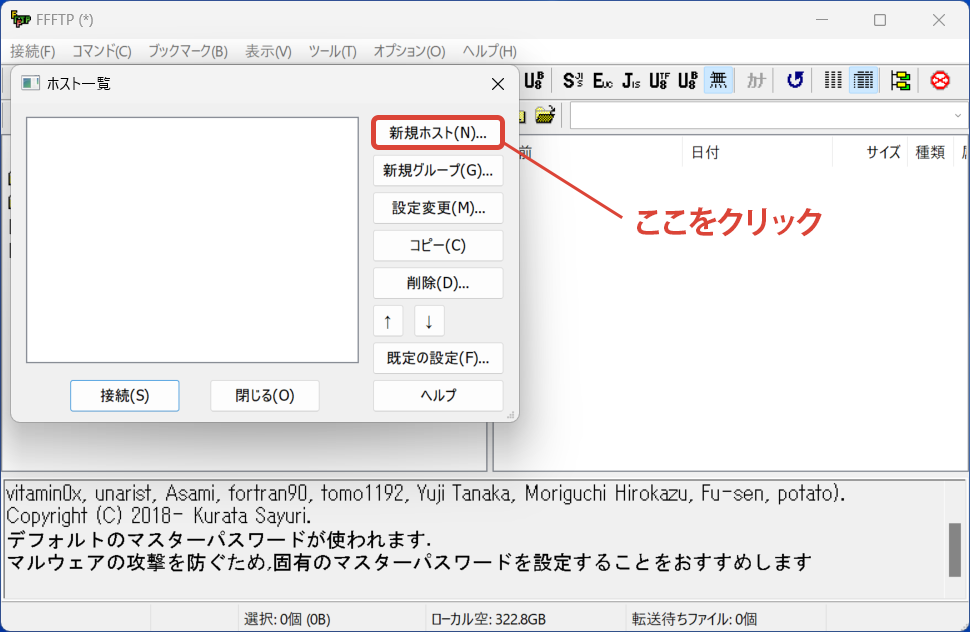Click the red abort transfer icon
The image size is (970, 632).
pos(940,80)
